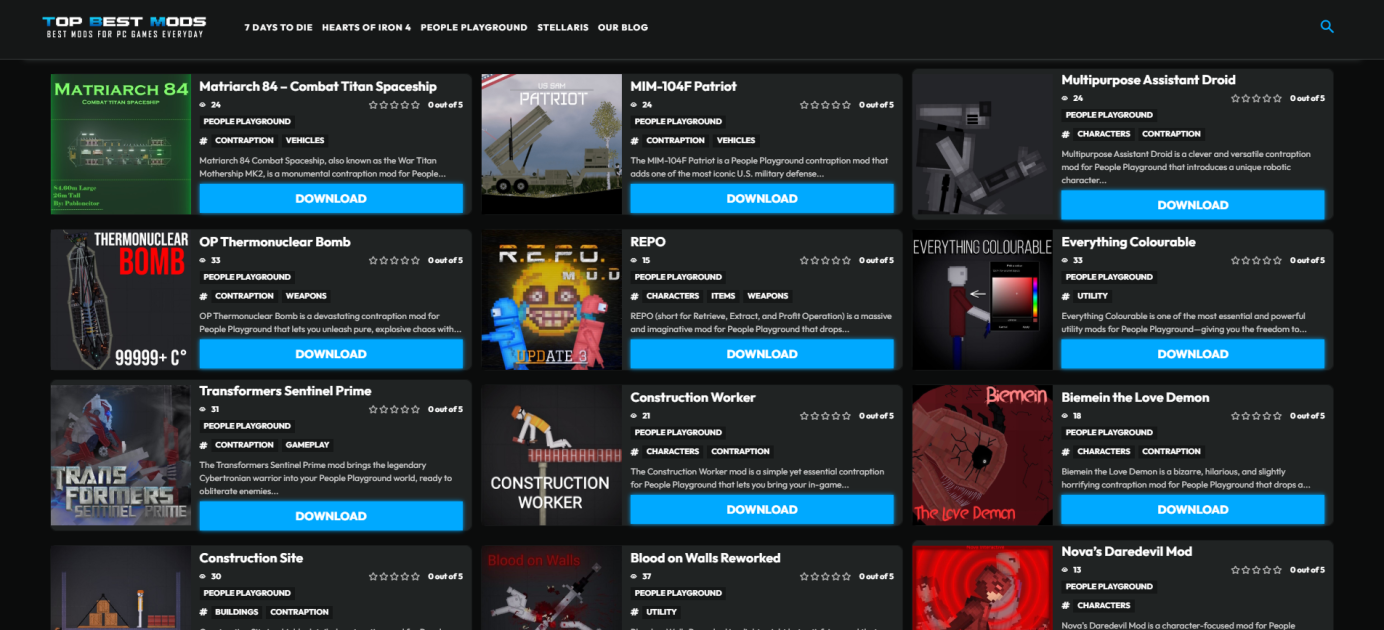Open Construction Worker title link
This screenshot has height=630, width=1384.
[x=693, y=398]
